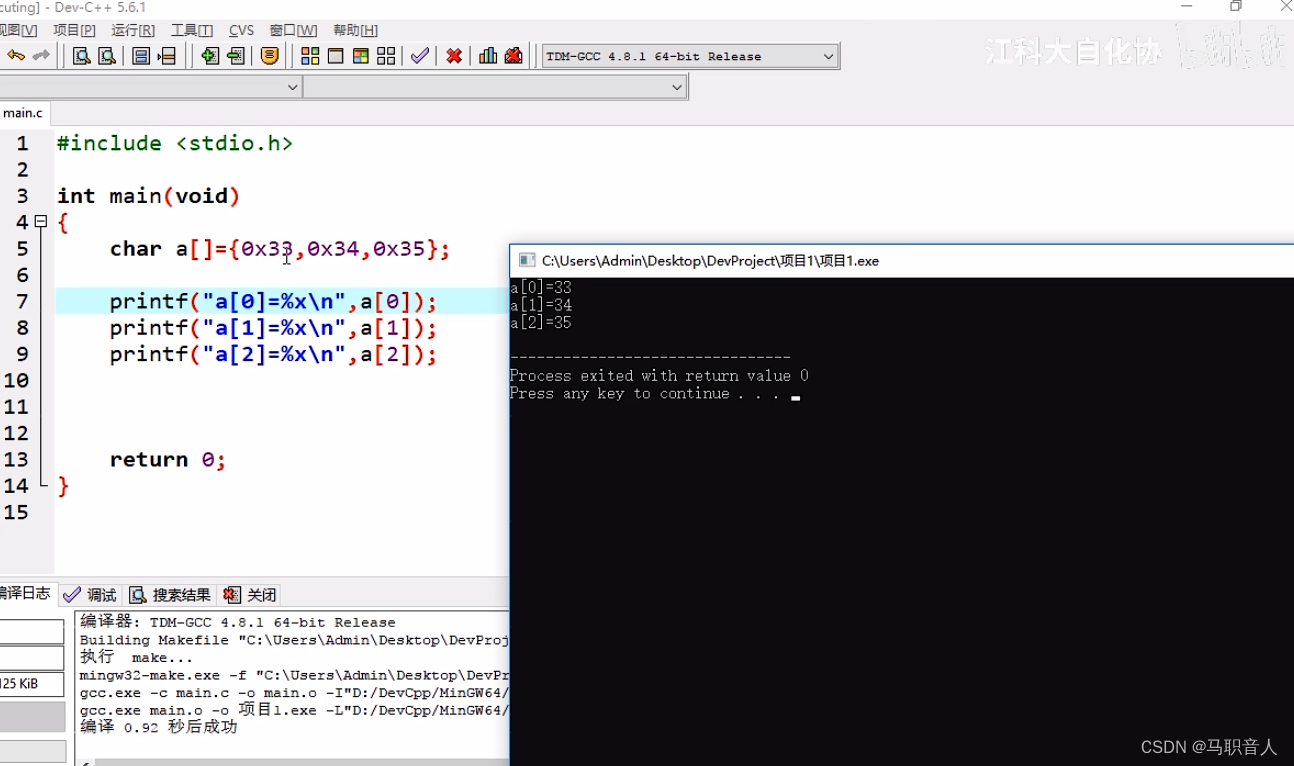
Task: Open the CVS menu
Action: (242, 30)
